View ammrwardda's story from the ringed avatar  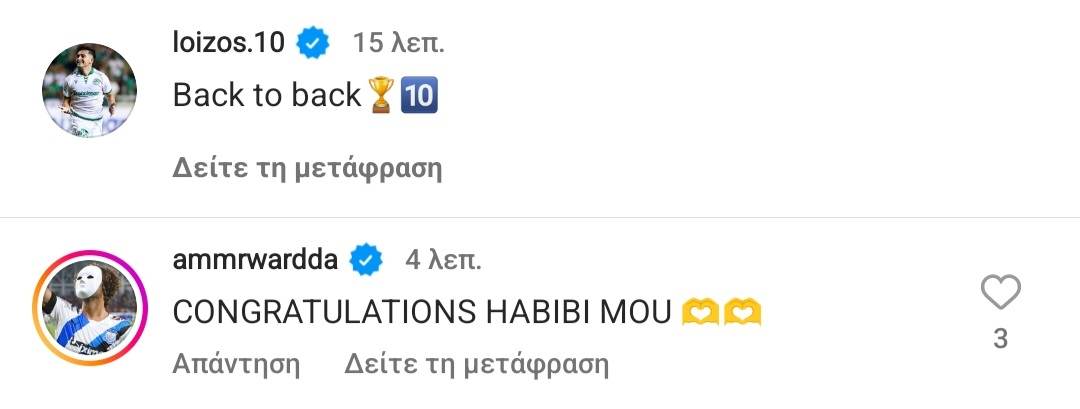pos(90,307)
